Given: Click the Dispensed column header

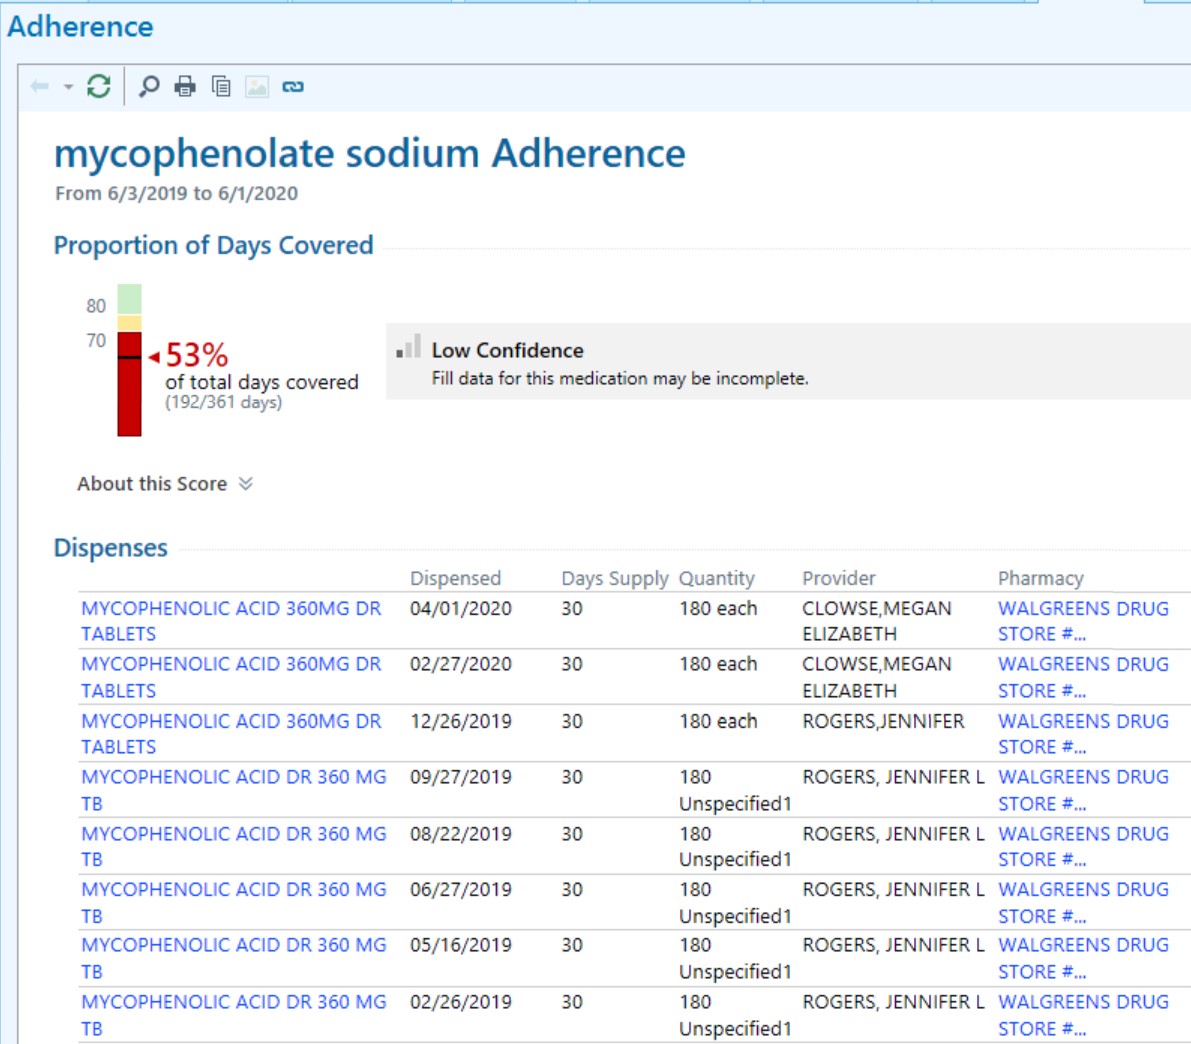Looking at the screenshot, I should click(455, 578).
